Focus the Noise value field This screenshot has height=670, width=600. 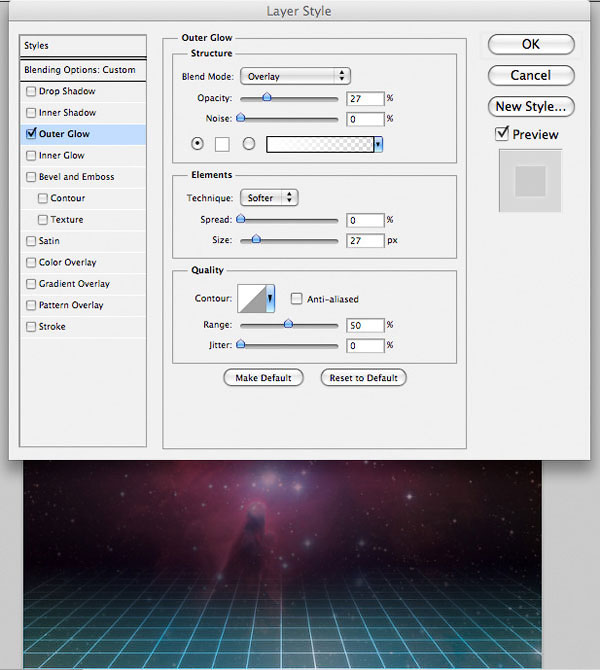click(x=365, y=119)
